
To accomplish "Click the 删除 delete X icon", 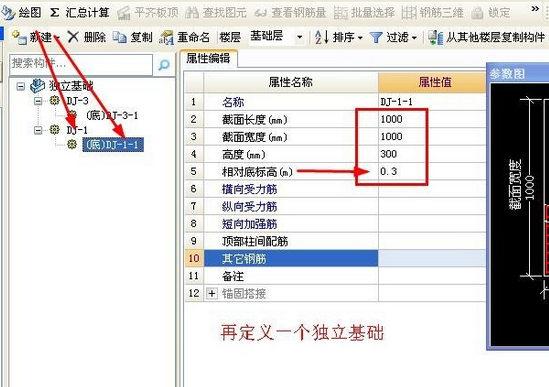I will [x=73, y=37].
